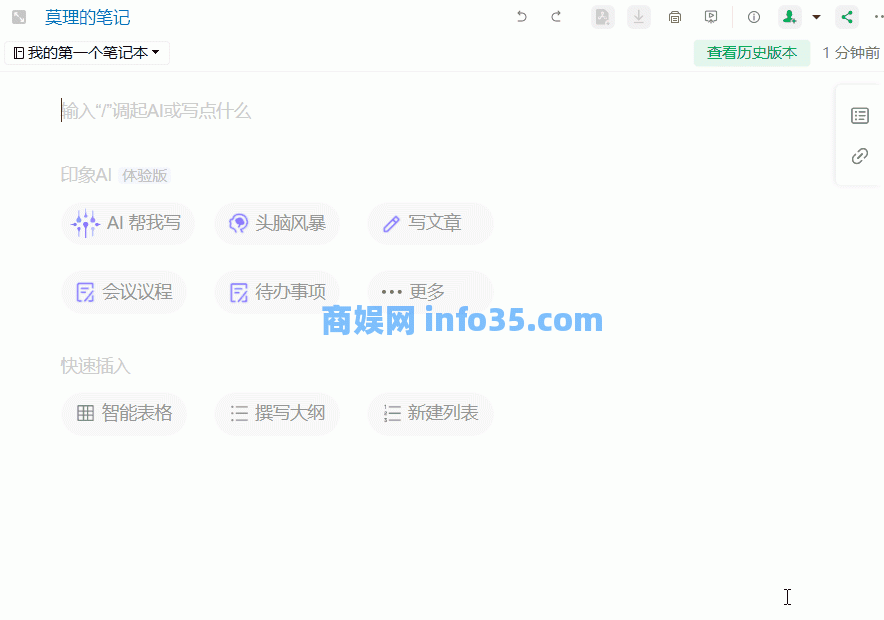Toggle full-screen with the expand icon
This screenshot has width=884, height=620.
tap(19, 17)
